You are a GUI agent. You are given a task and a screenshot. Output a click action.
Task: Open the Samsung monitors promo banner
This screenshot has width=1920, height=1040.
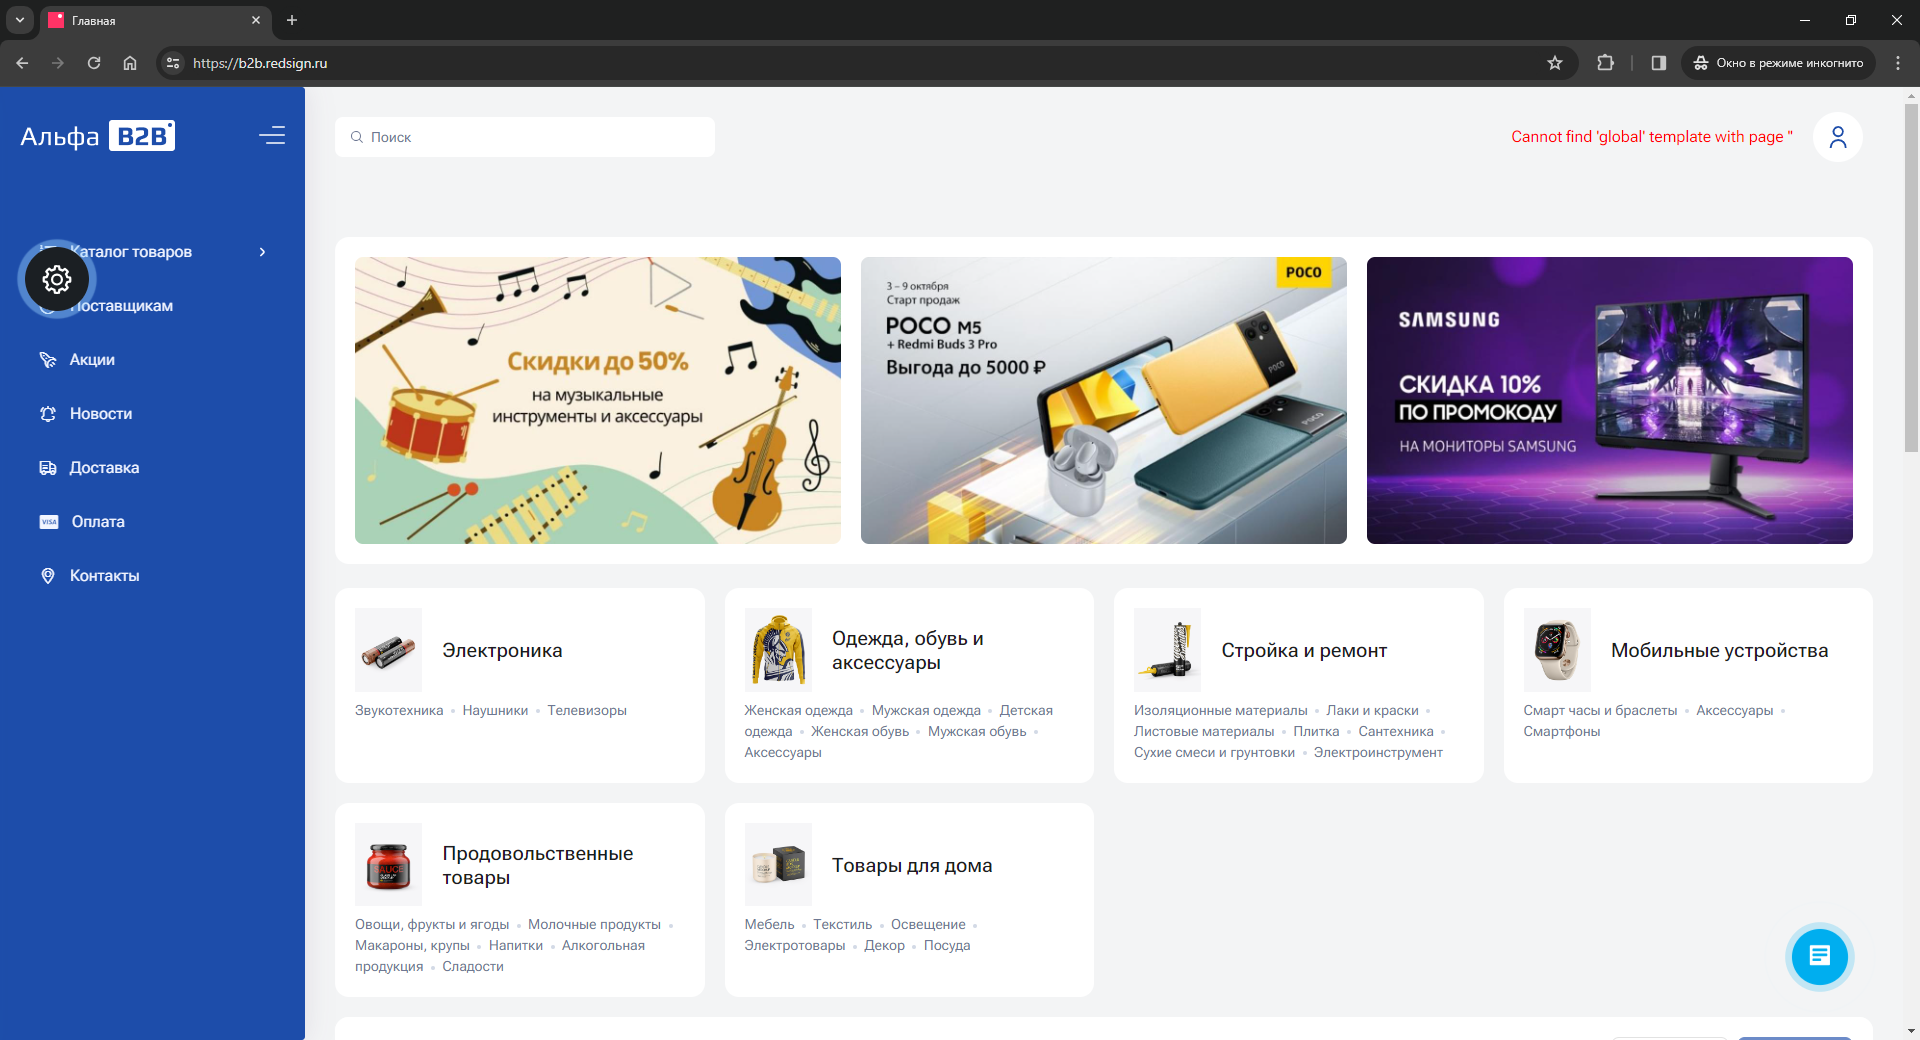1610,400
